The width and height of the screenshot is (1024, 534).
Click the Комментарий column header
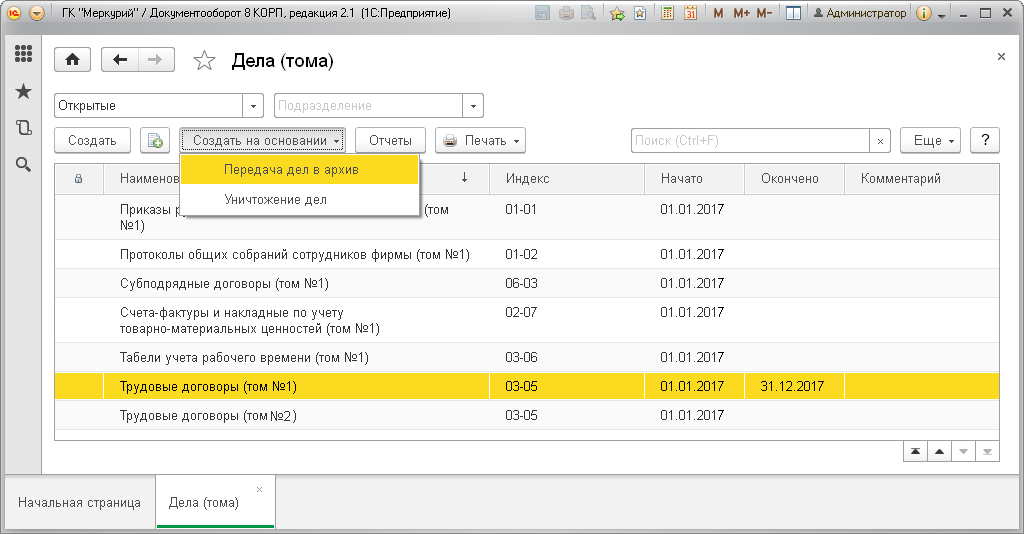pyautogui.click(x=921, y=178)
